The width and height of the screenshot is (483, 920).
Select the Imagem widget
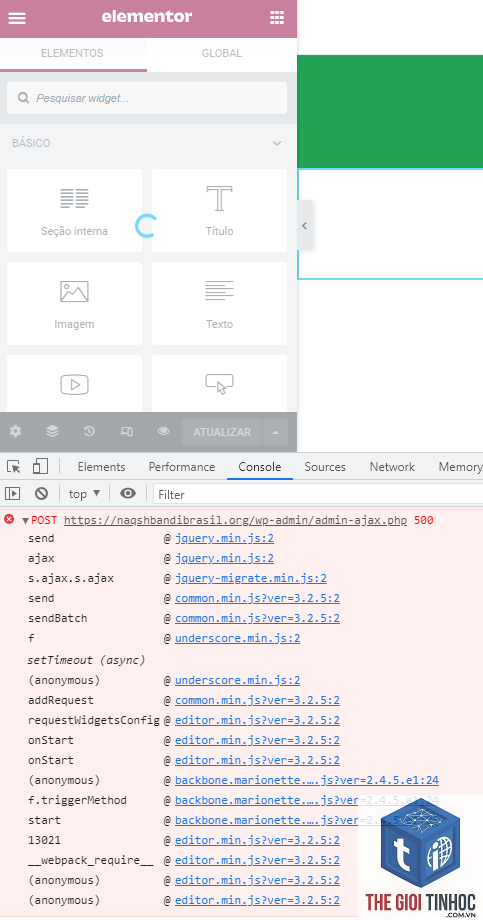[x=75, y=303]
